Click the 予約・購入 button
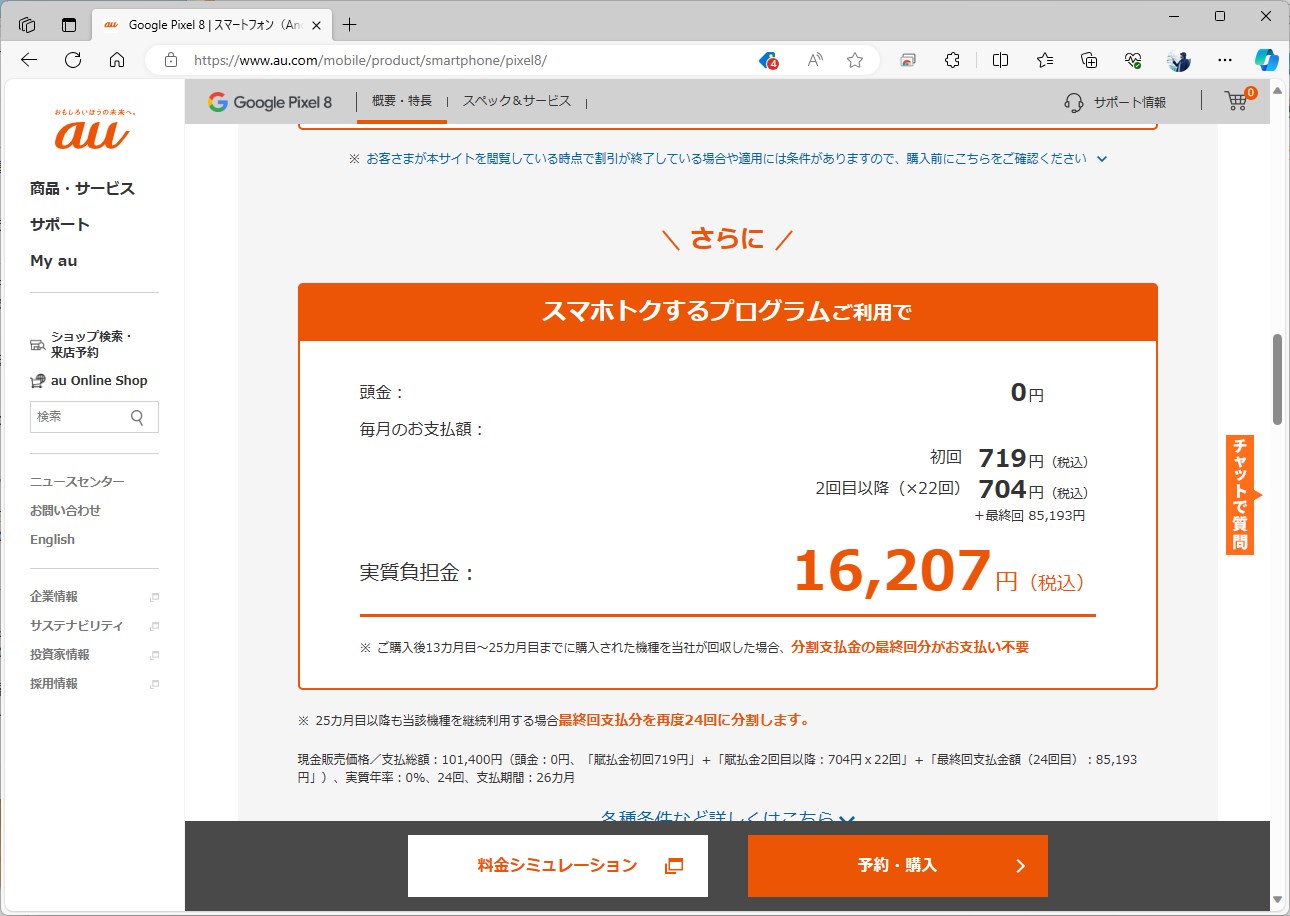This screenshot has height=916, width=1290. [x=896, y=866]
